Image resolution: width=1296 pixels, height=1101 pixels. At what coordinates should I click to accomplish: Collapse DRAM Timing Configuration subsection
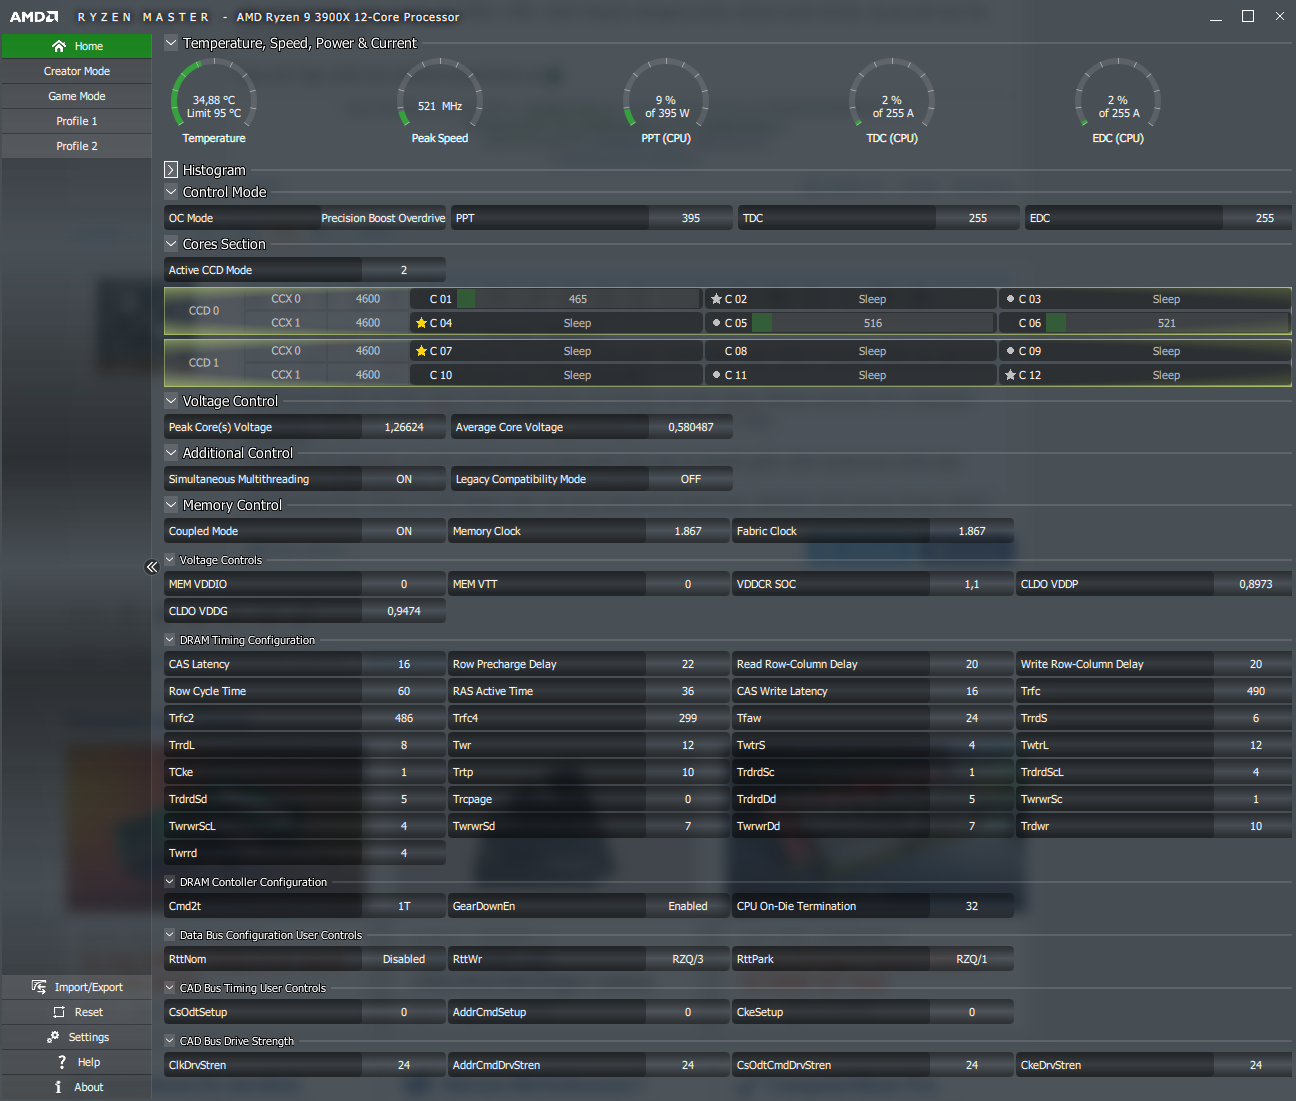(170, 640)
